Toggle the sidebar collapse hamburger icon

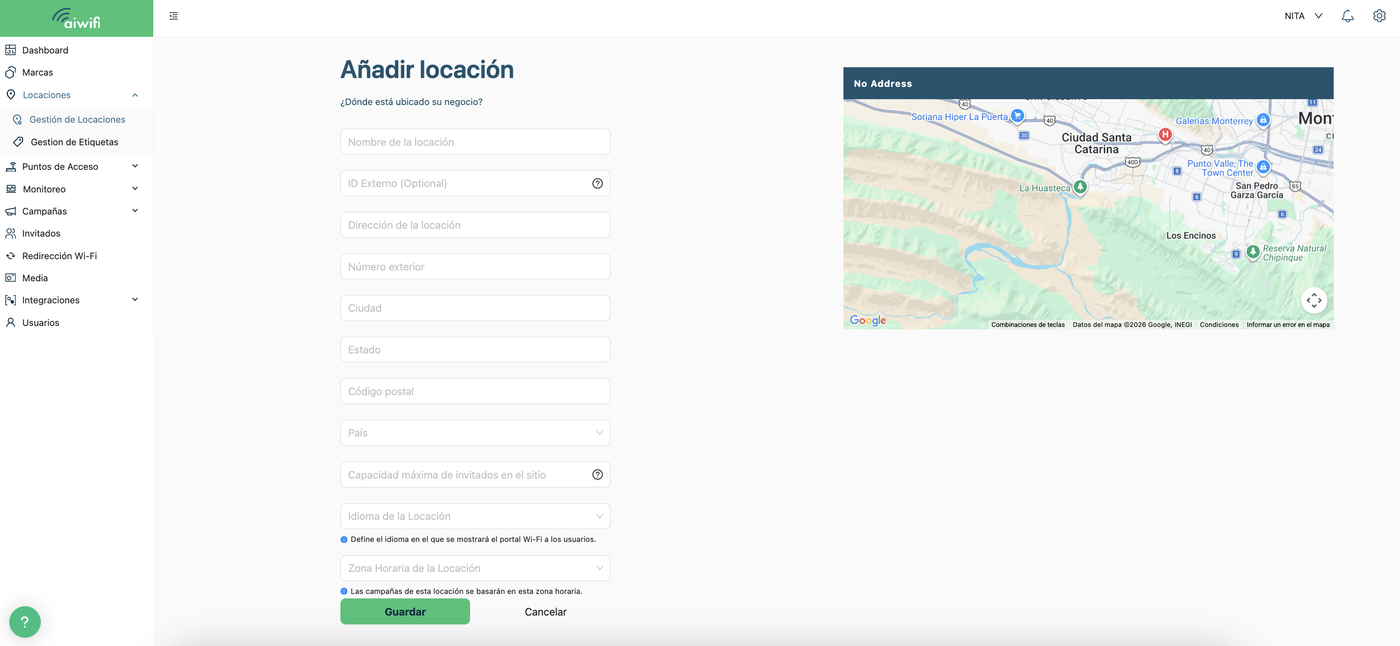click(x=174, y=16)
